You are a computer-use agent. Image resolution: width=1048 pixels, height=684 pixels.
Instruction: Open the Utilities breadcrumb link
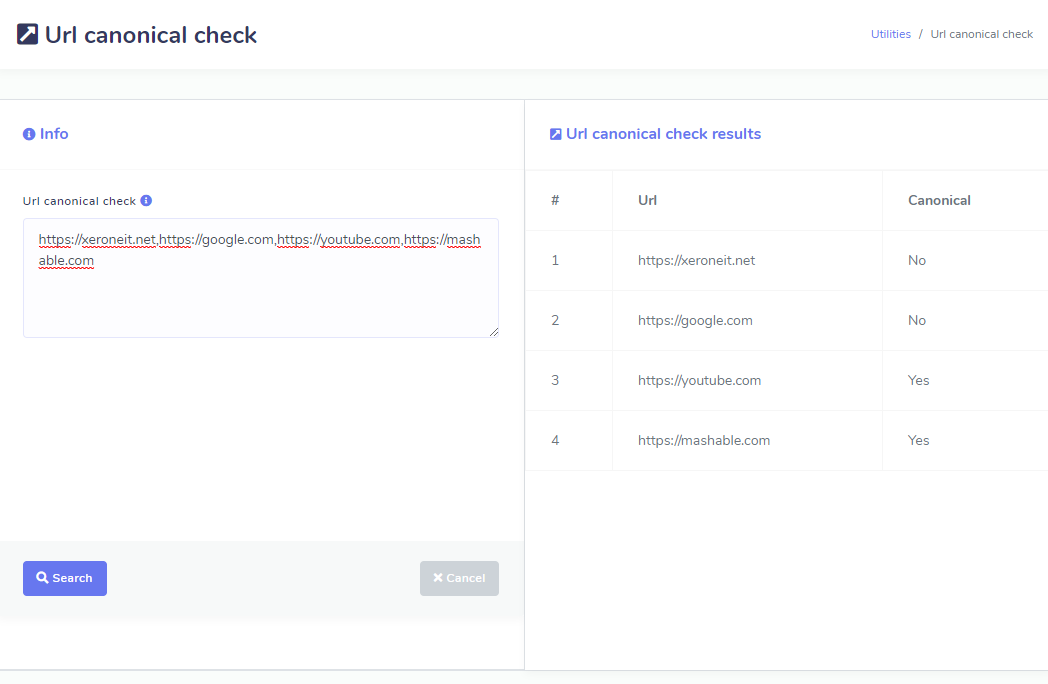point(890,34)
